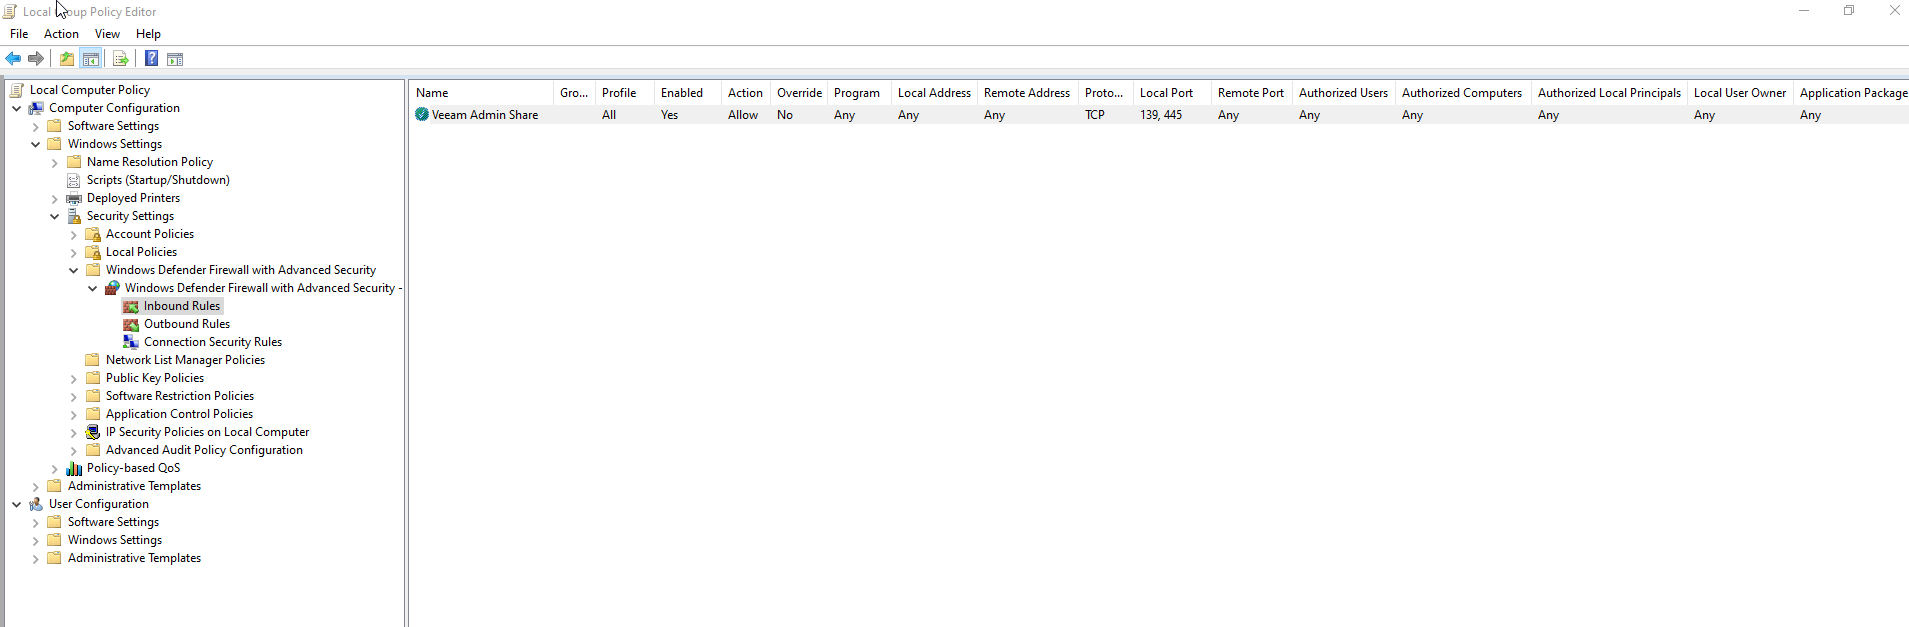Toggle the Show/Hide Console Tree icon
Image resolution: width=1909 pixels, height=627 pixels.
tap(91, 59)
